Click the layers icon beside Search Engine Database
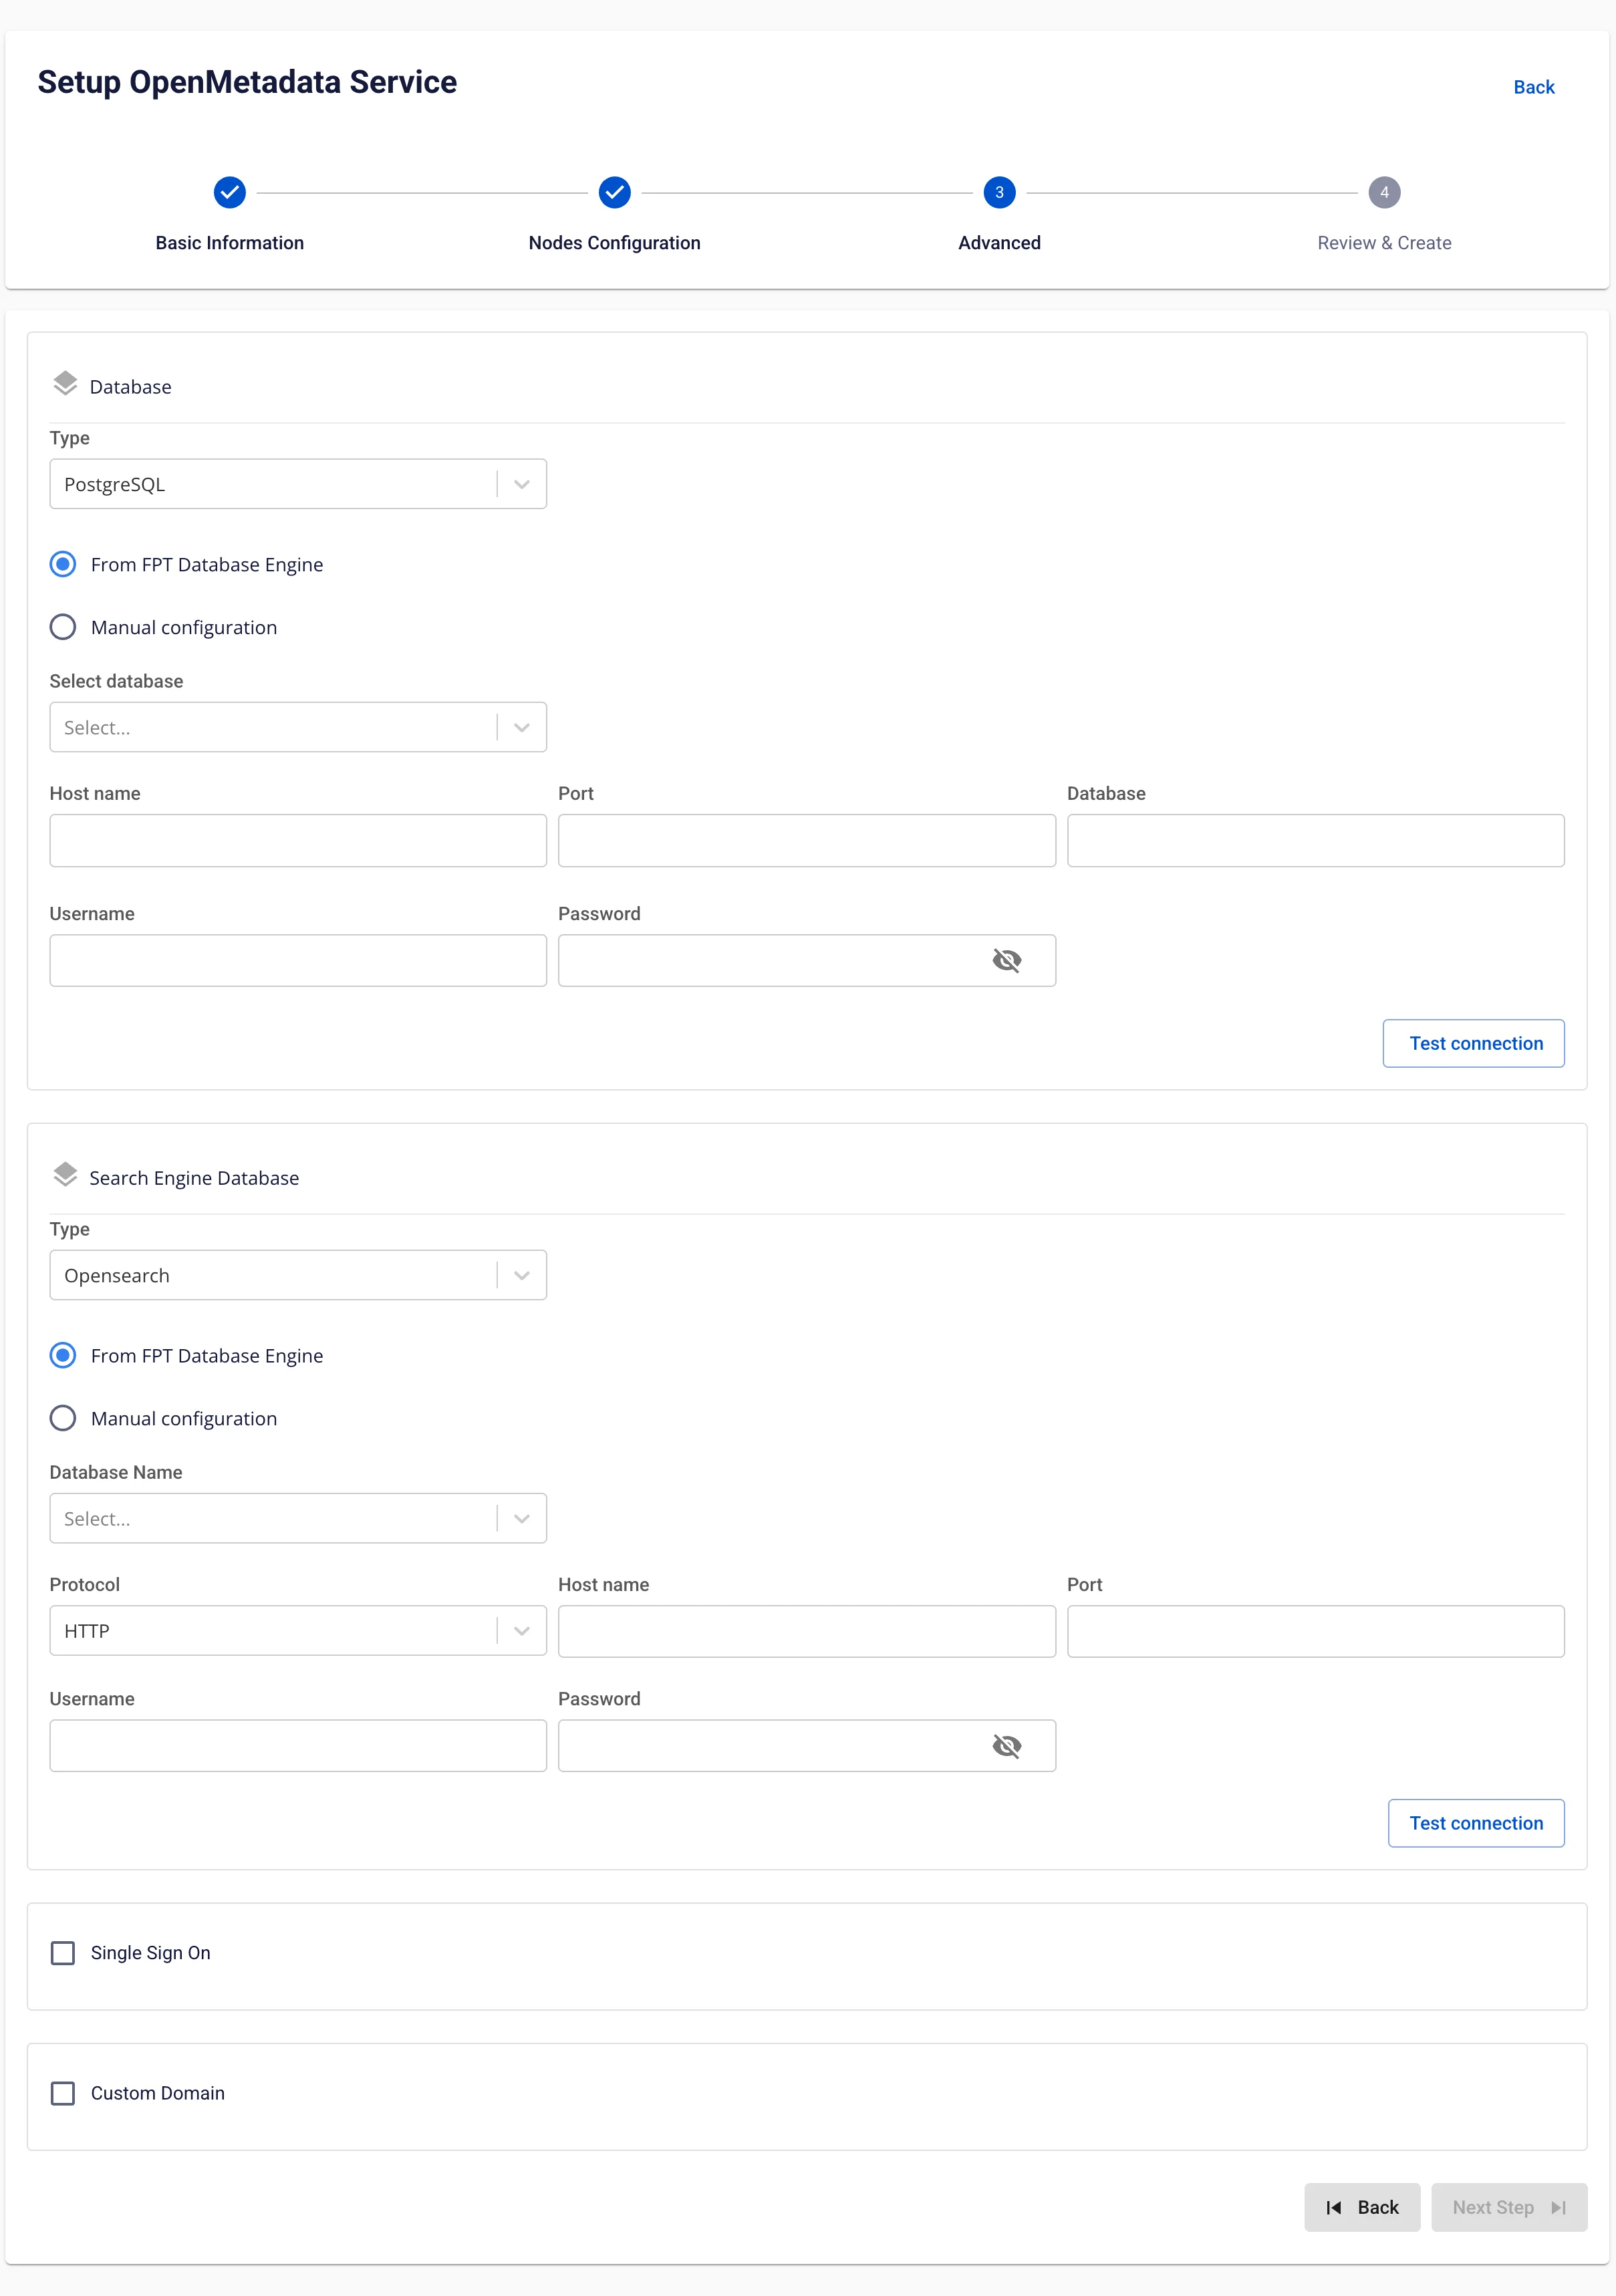 coord(65,1176)
